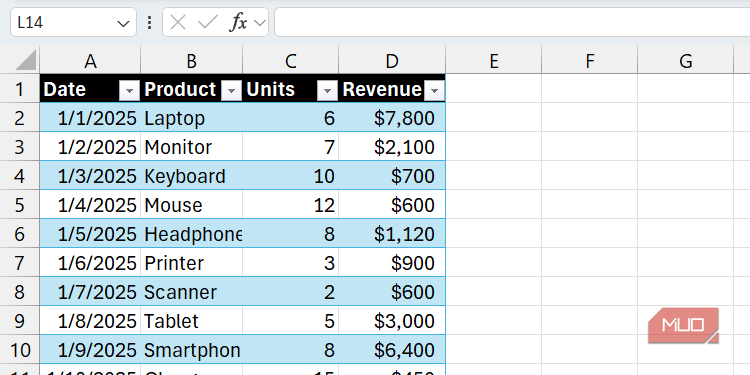Click the Units header cell
The height and width of the screenshot is (375, 750).
(290, 89)
